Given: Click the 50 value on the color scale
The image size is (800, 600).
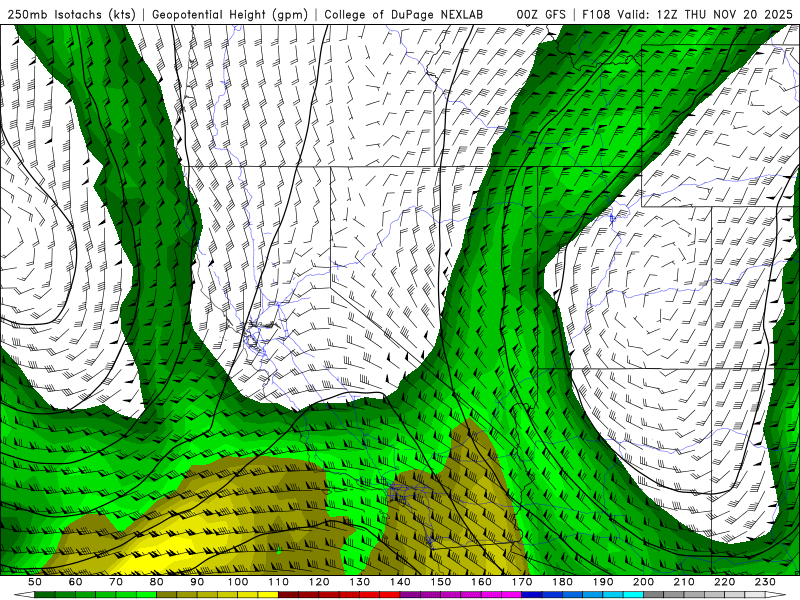Looking at the screenshot, I should click(35, 582).
